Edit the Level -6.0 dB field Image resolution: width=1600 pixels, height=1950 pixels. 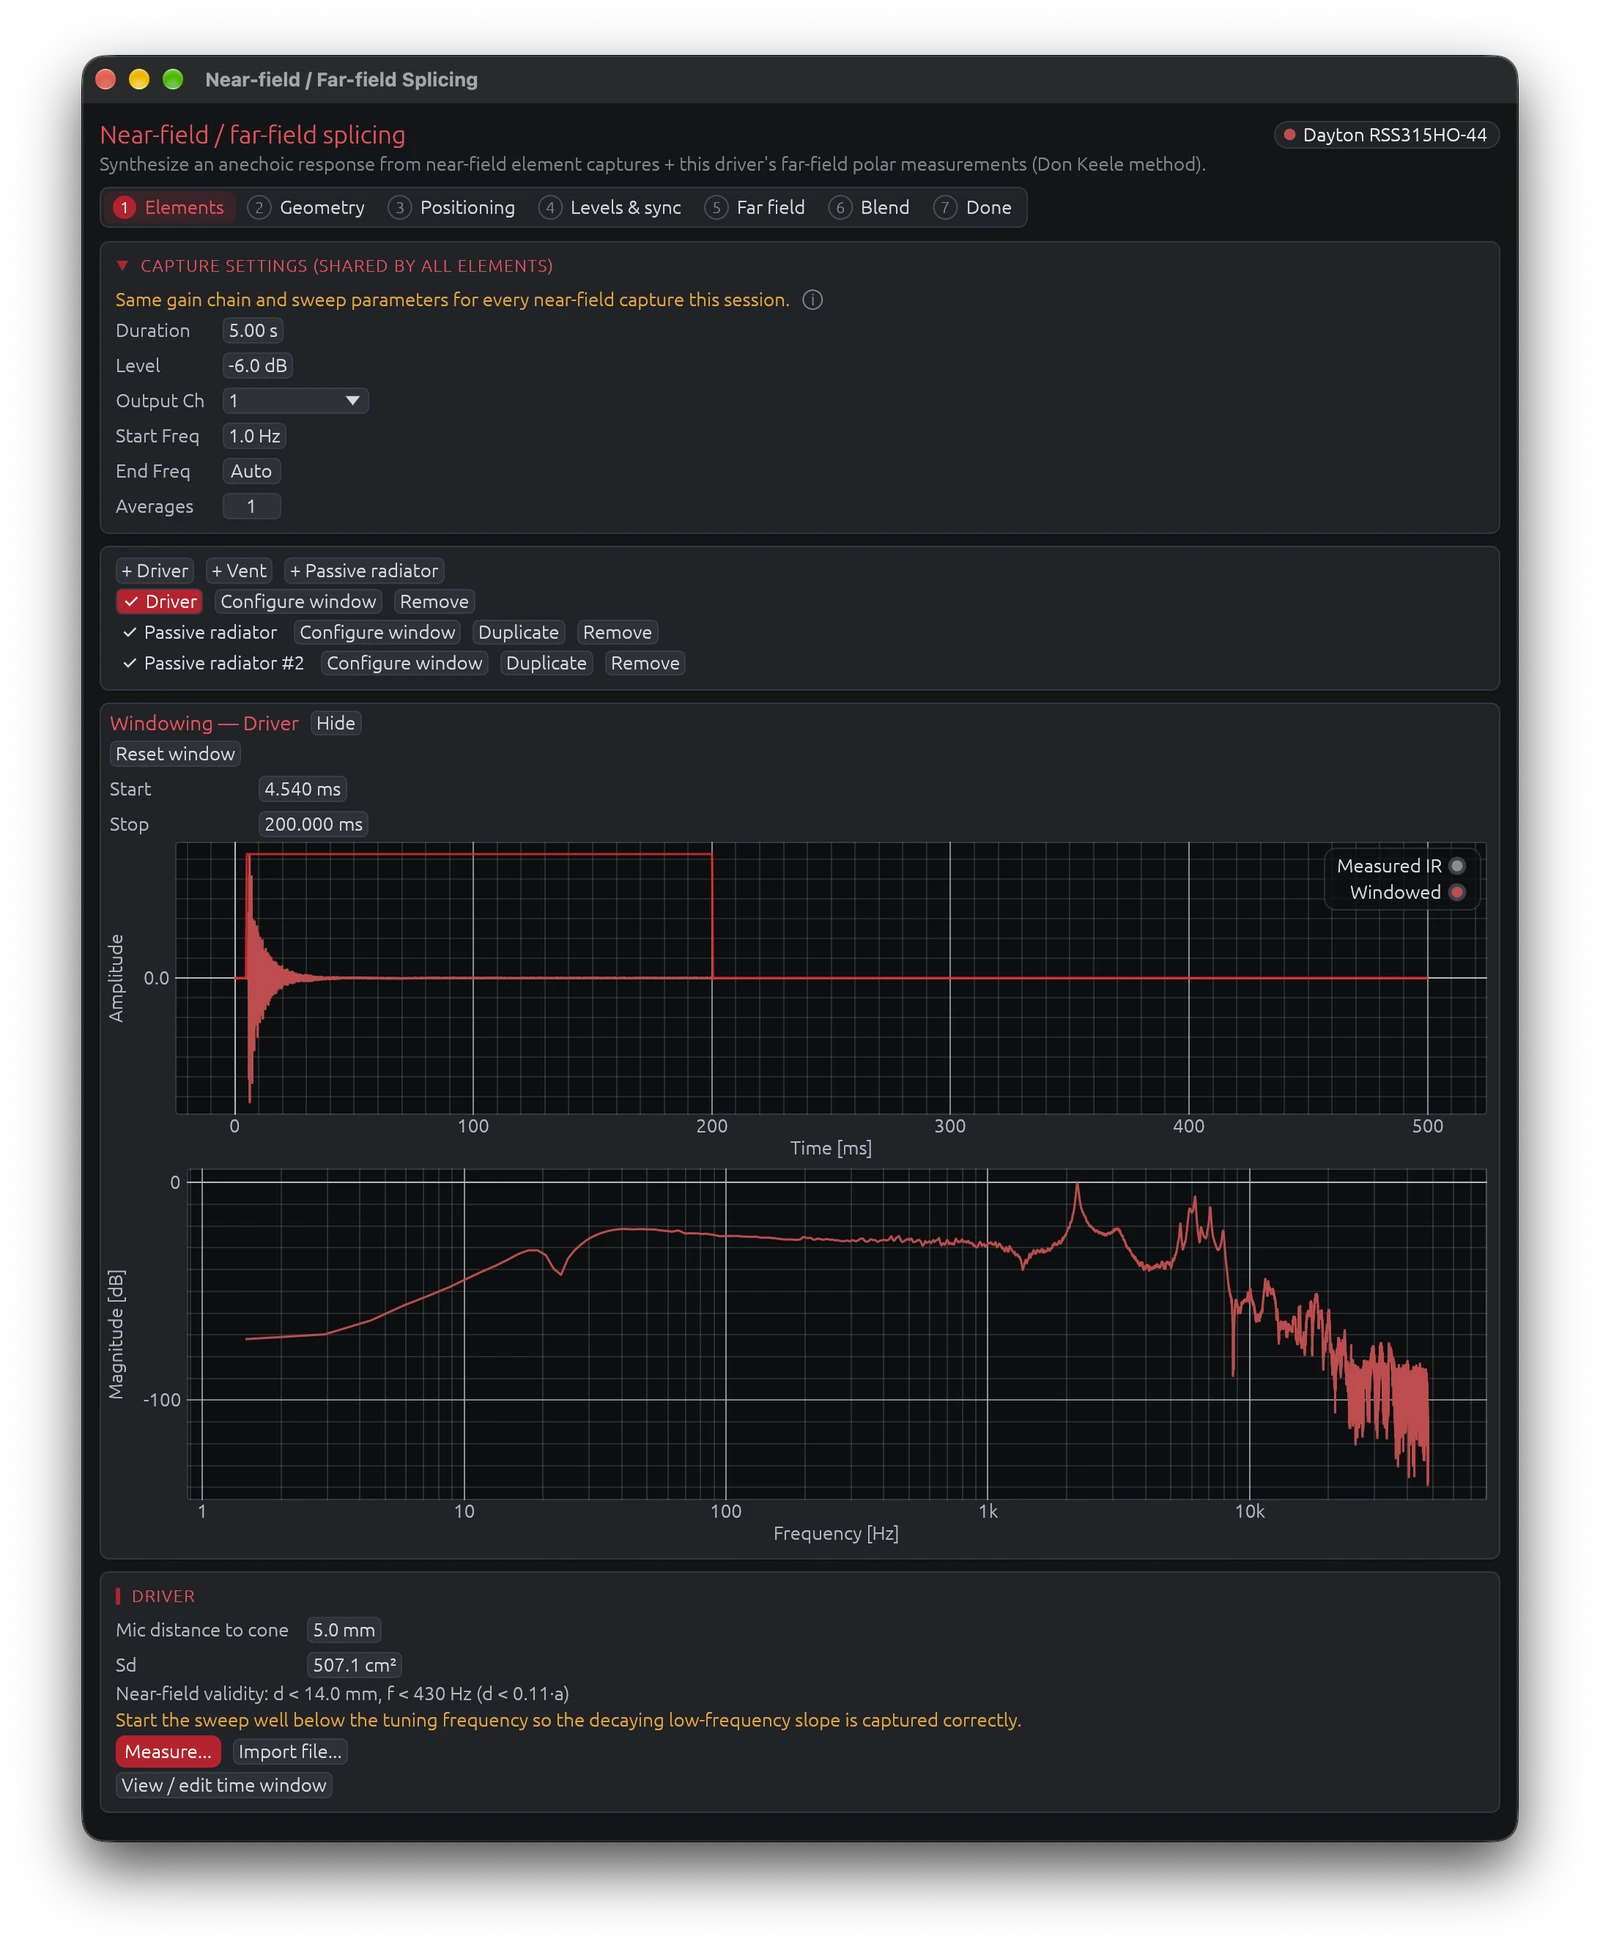pos(257,366)
